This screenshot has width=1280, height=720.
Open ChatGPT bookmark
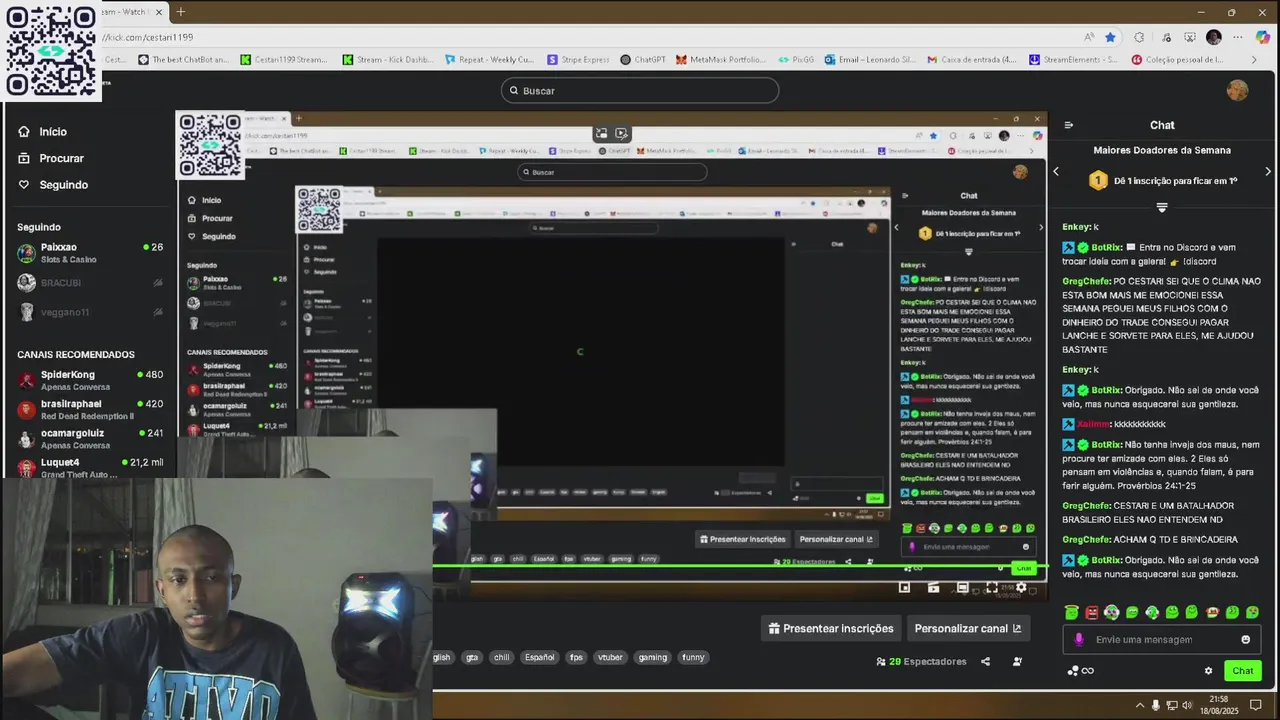[642, 60]
